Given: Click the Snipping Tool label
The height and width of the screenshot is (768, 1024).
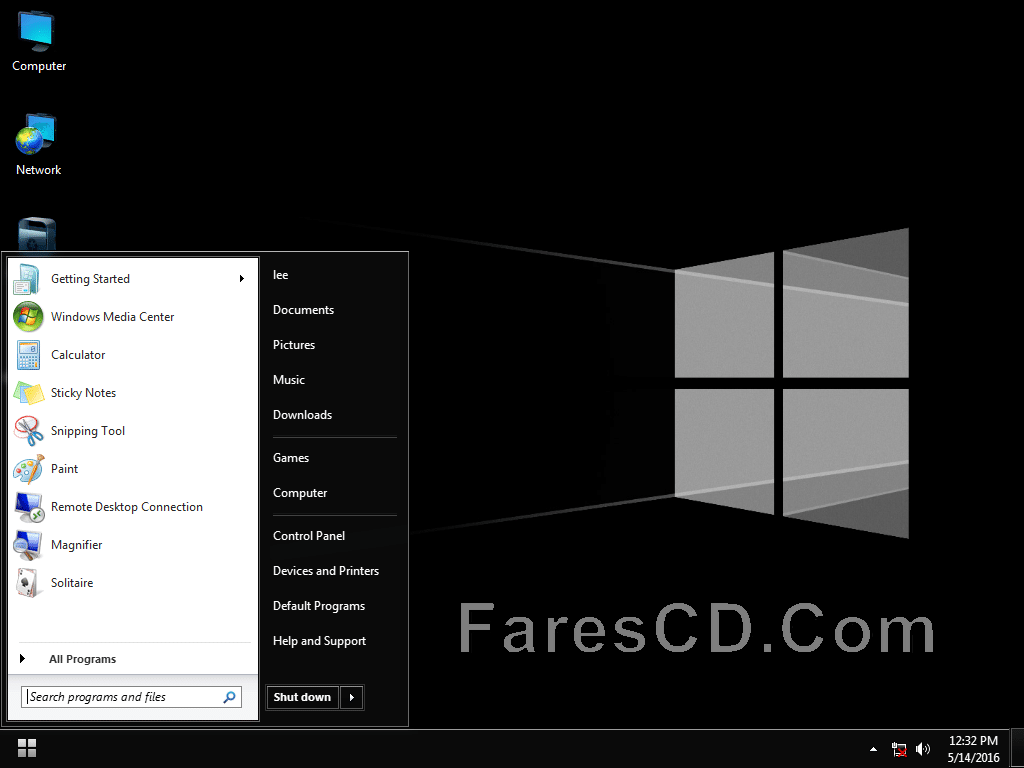Looking at the screenshot, I should [88, 431].
